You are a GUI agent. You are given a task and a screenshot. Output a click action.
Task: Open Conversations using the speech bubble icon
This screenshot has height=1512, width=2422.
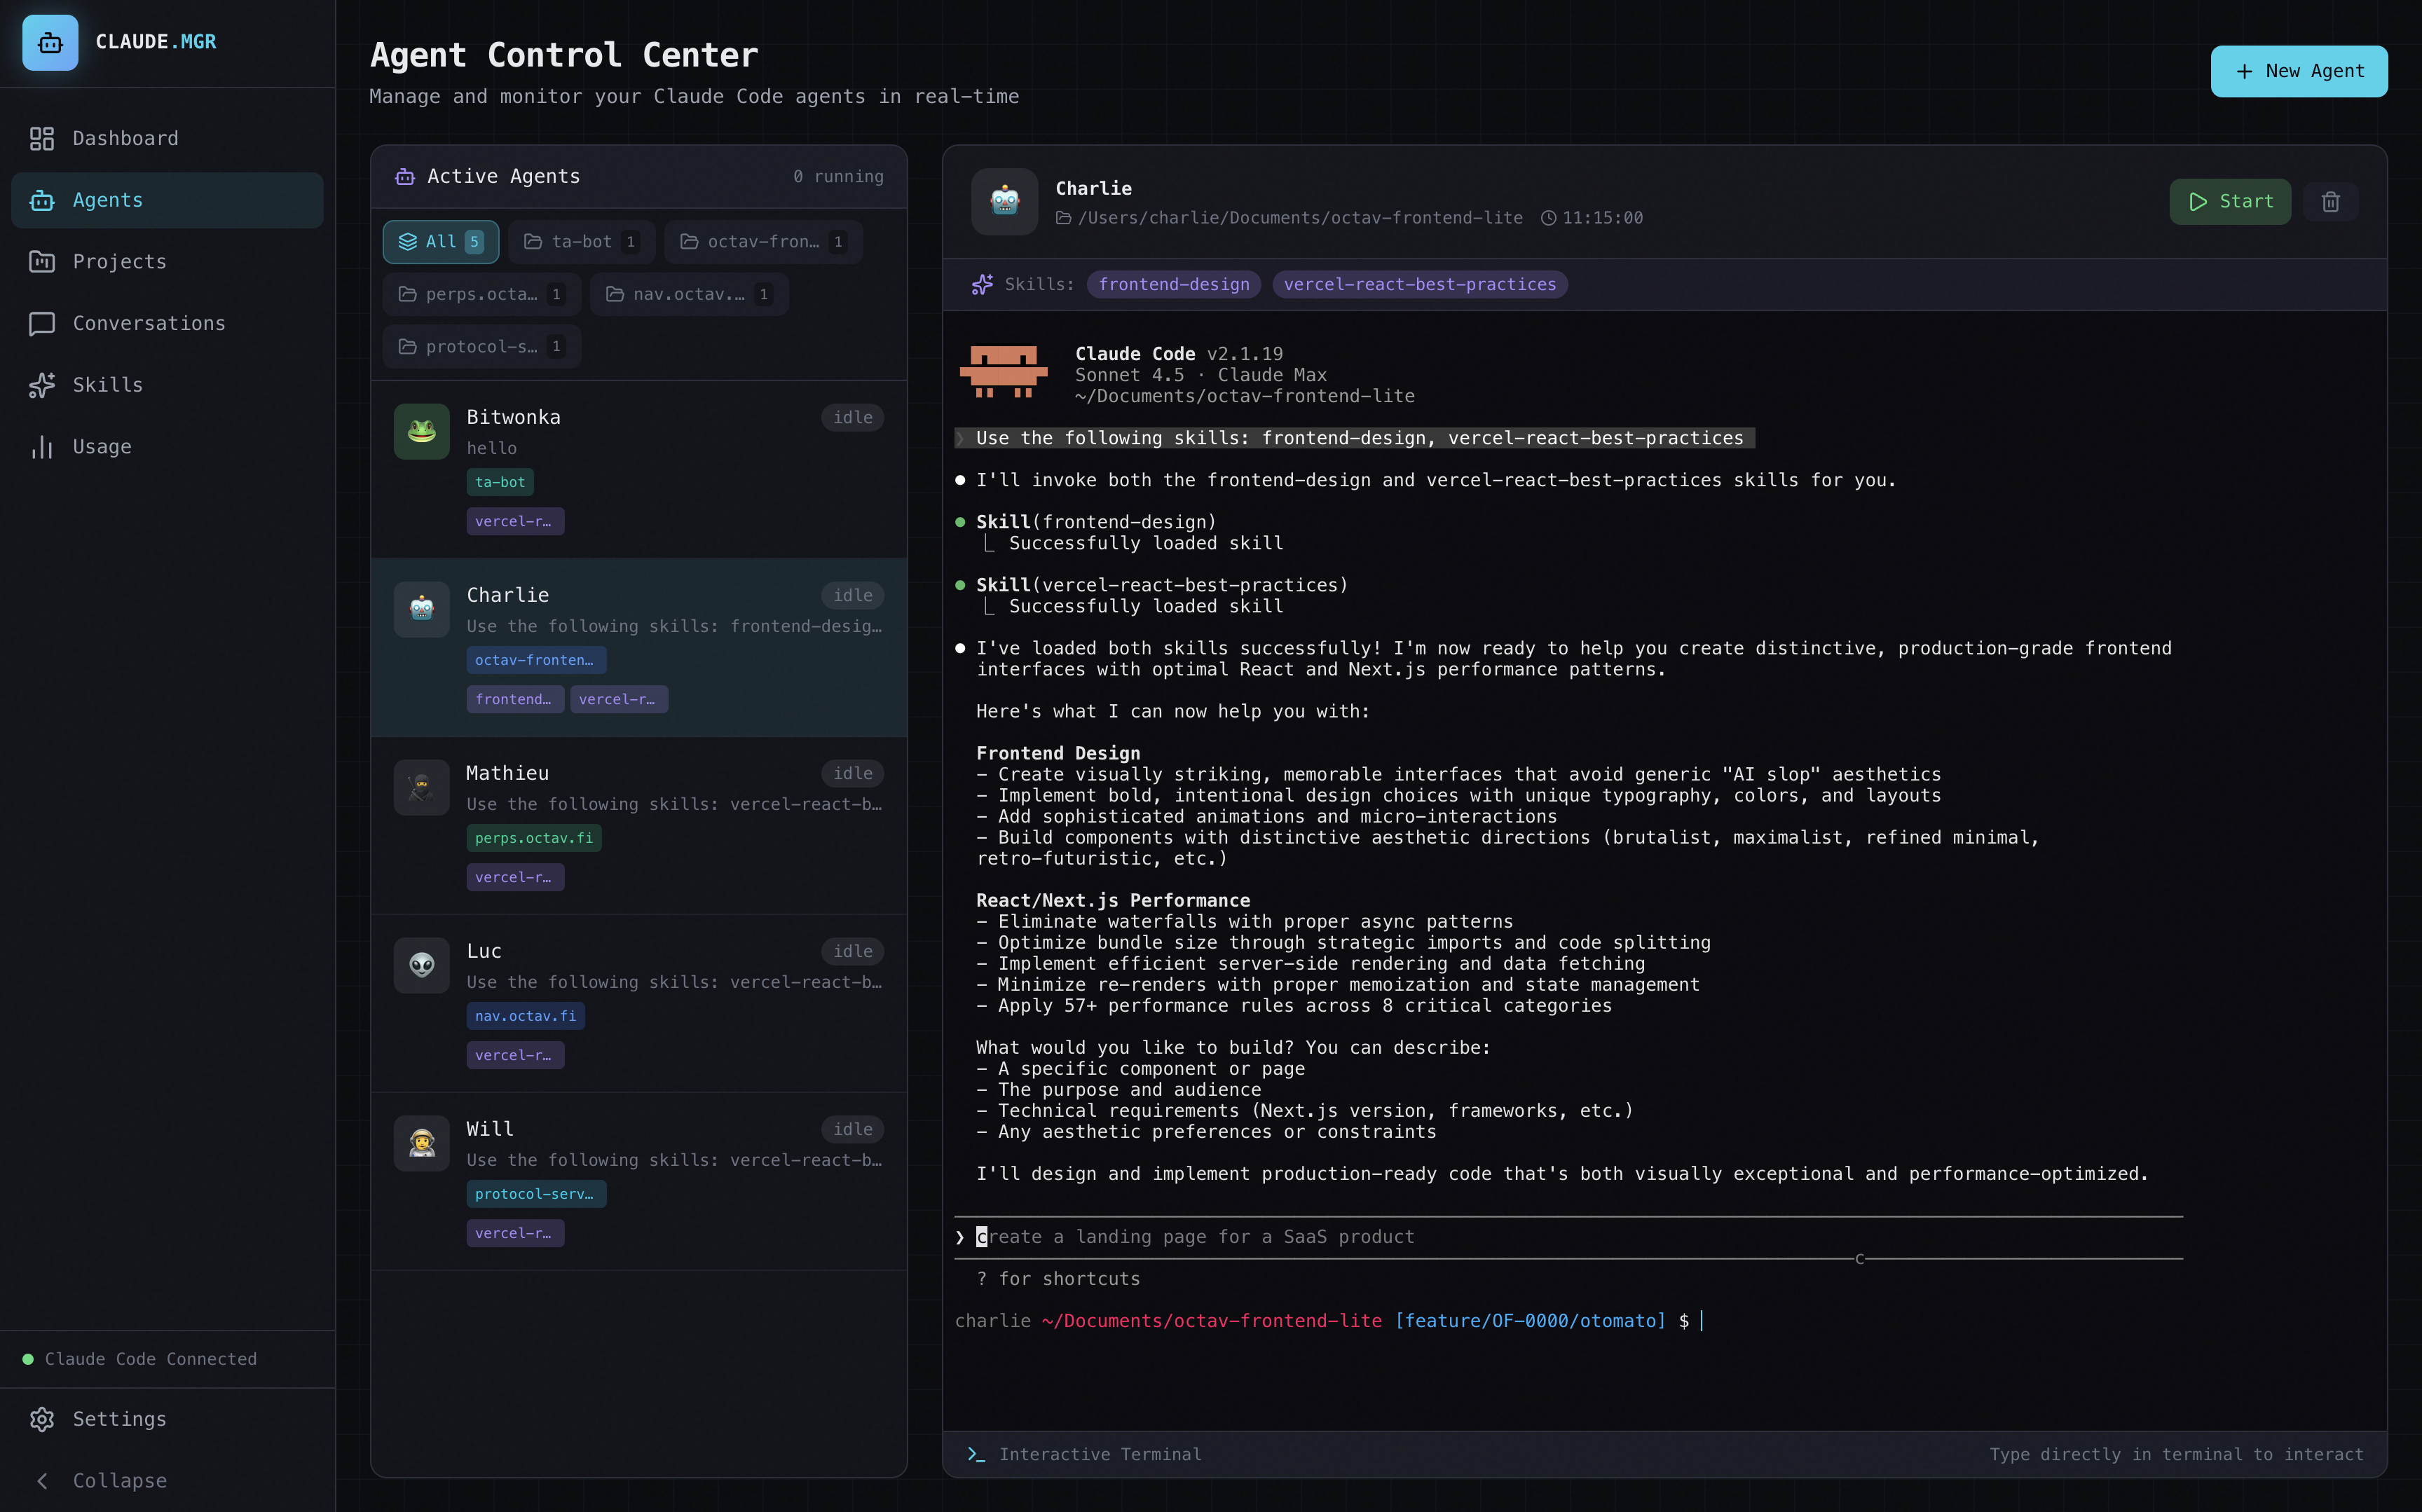tap(41, 323)
